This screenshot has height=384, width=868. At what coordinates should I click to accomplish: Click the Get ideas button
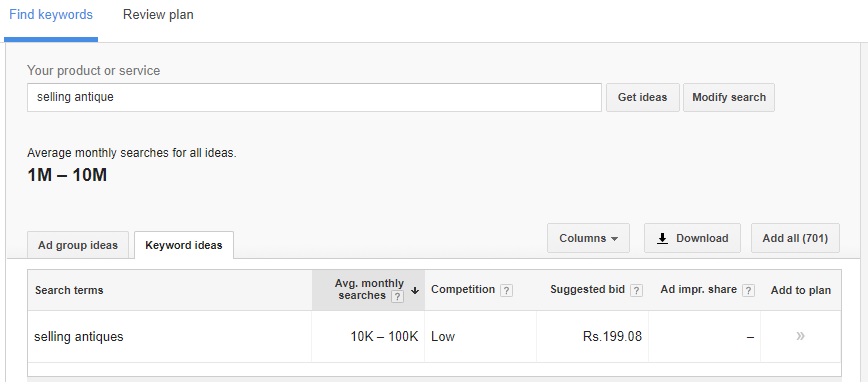tap(642, 97)
